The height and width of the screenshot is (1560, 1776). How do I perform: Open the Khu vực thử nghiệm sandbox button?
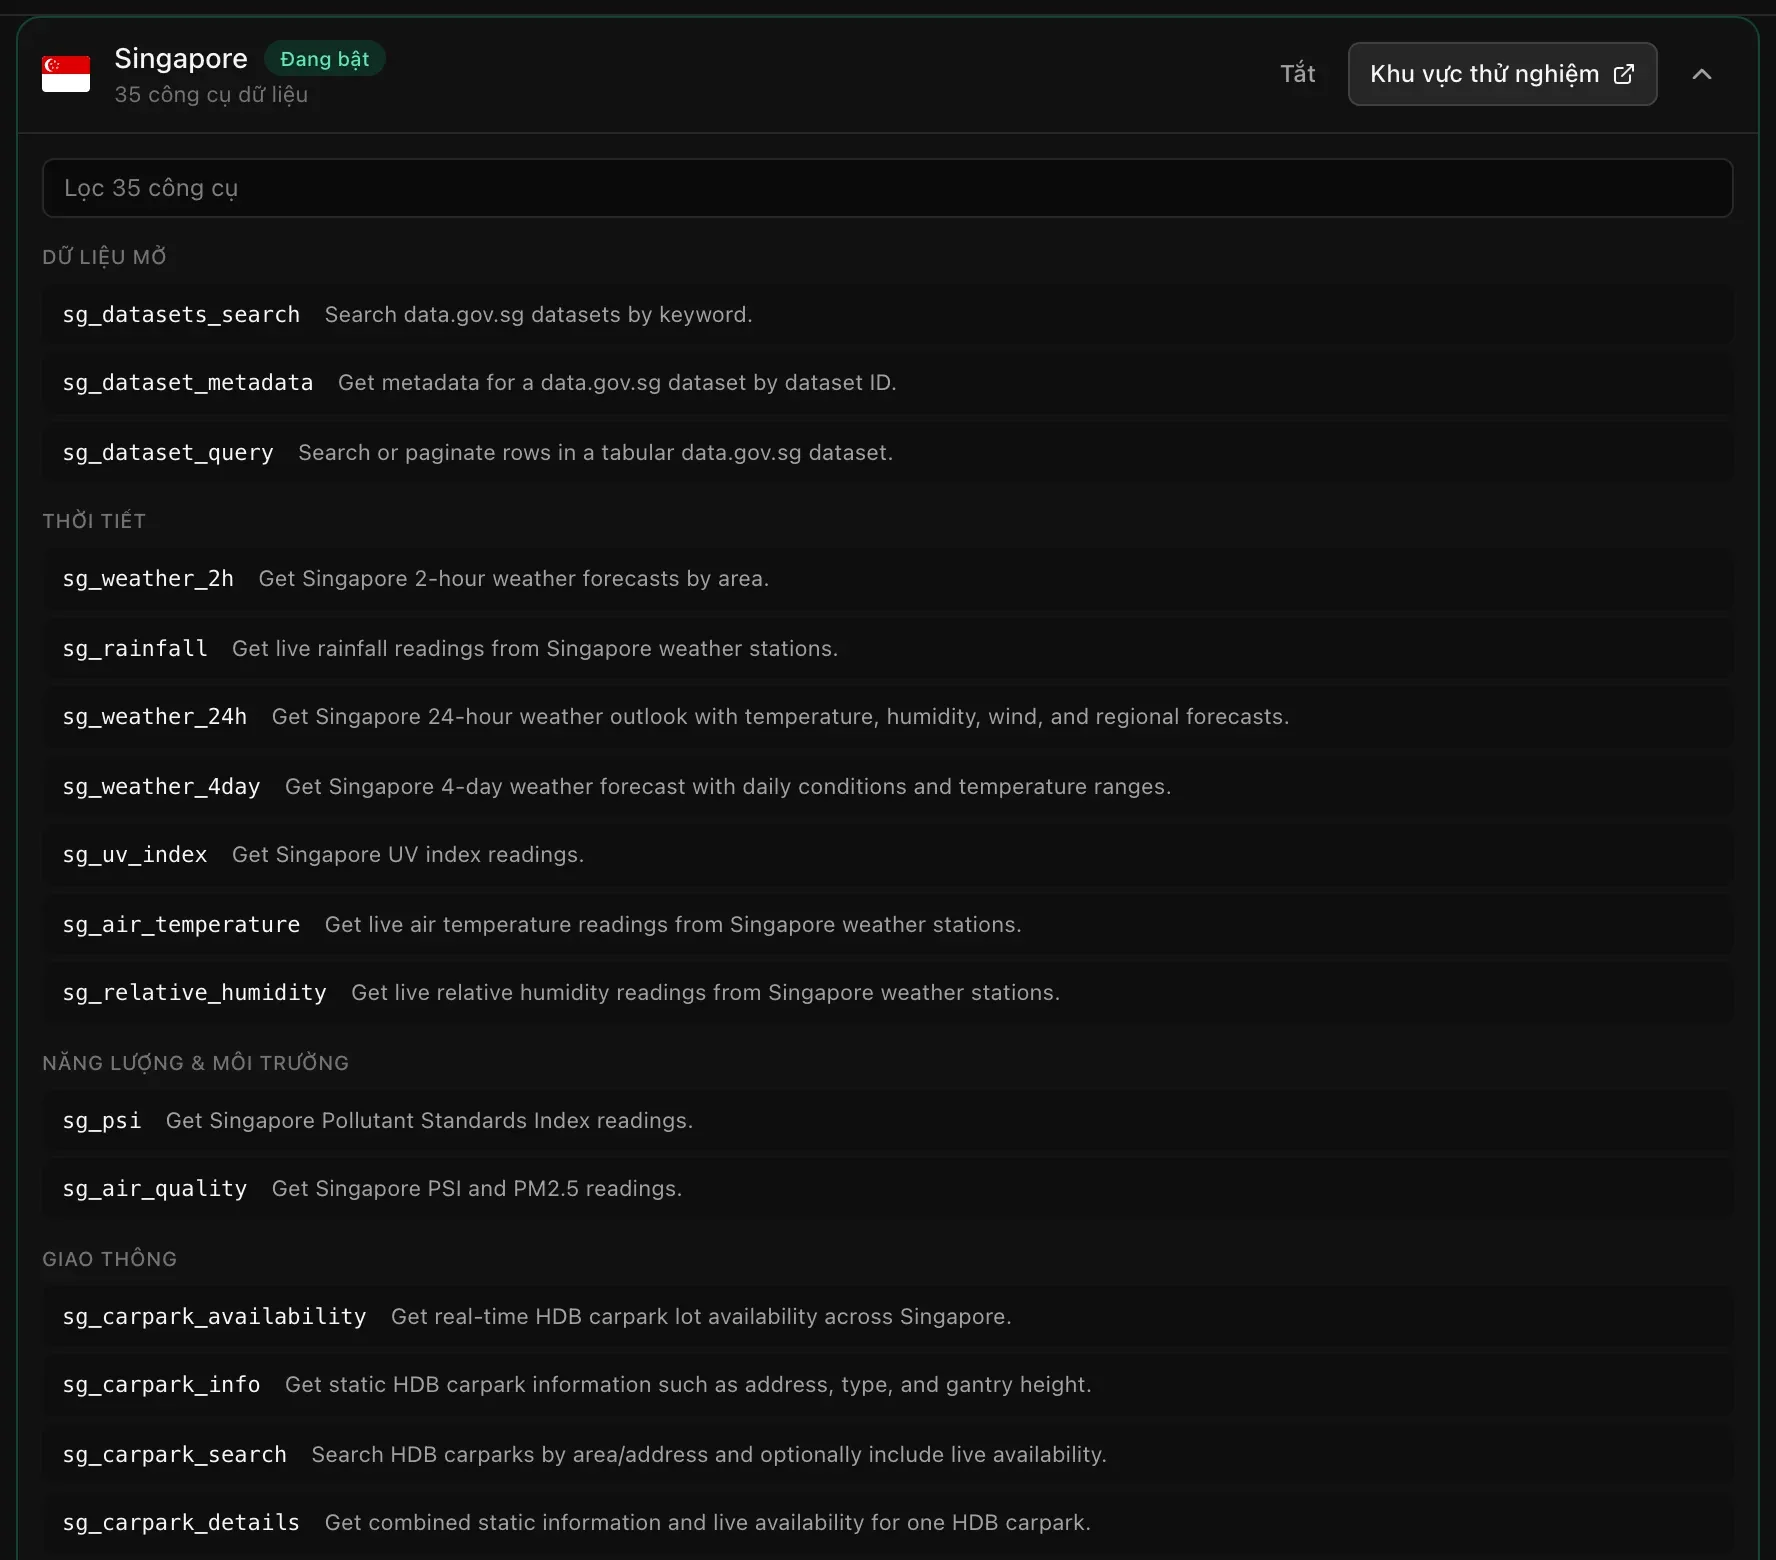point(1502,74)
